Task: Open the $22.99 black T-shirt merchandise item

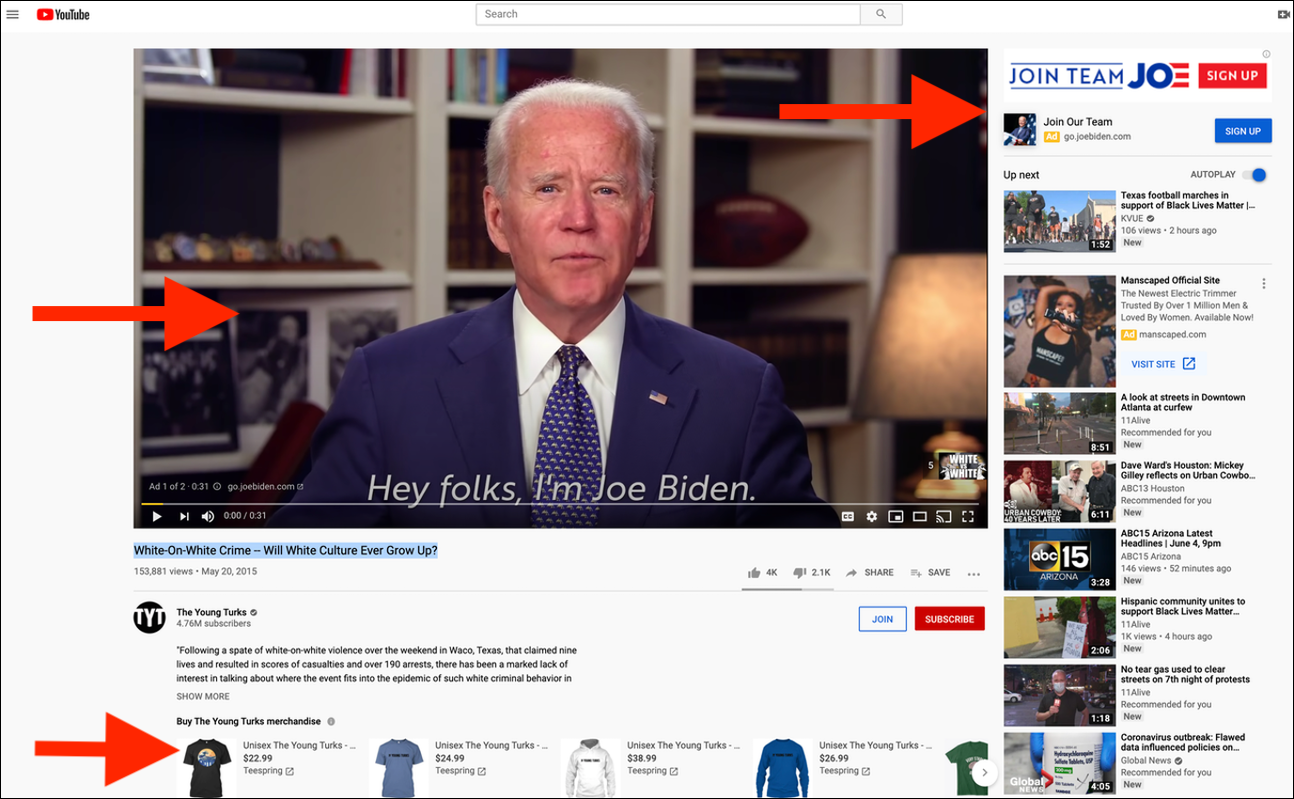Action: coord(206,768)
